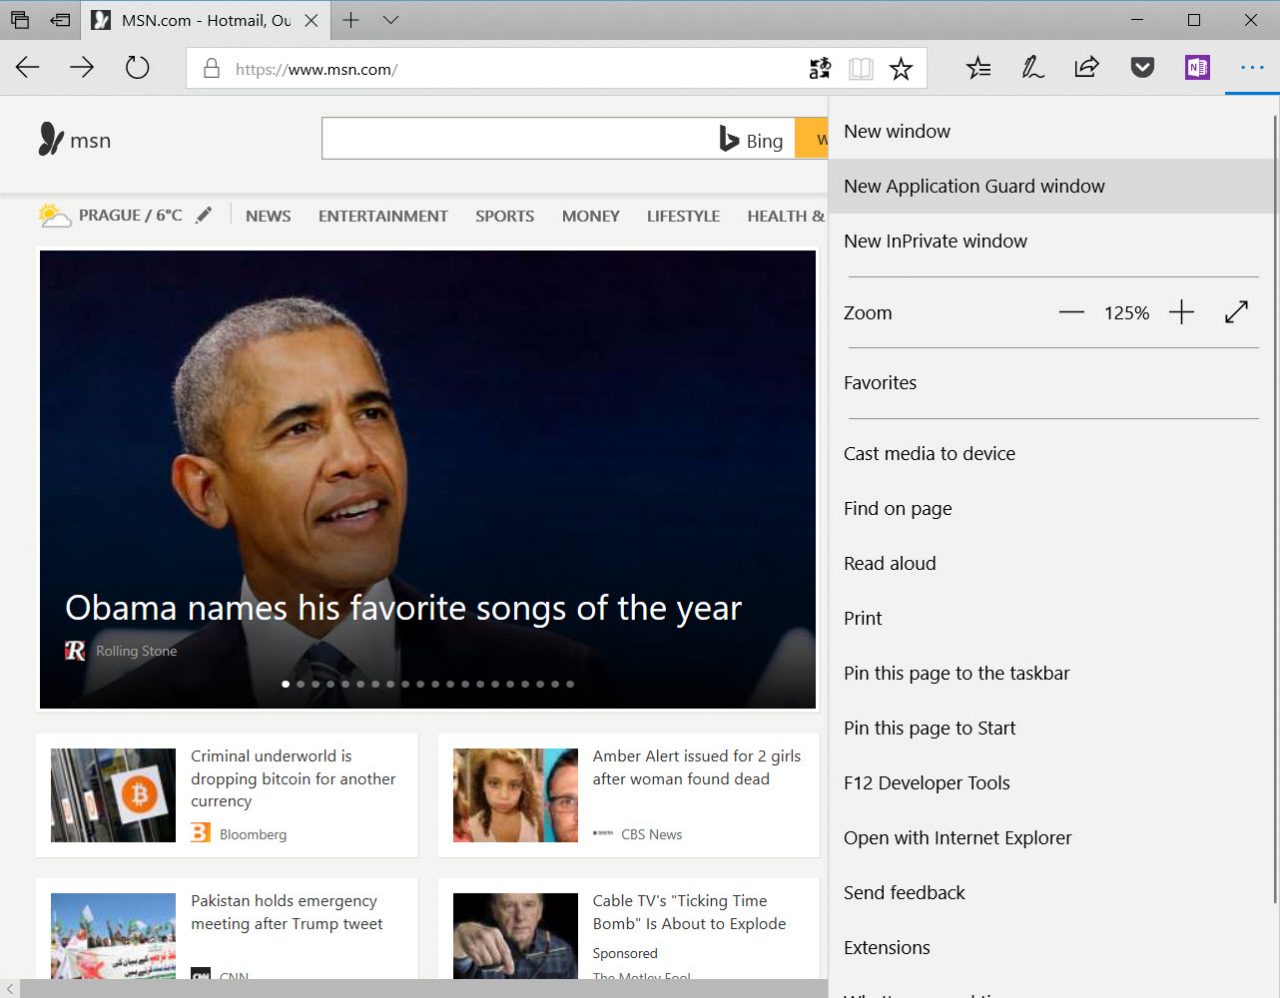This screenshot has width=1280, height=998.
Task: Go back to previous page
Action: 28,68
